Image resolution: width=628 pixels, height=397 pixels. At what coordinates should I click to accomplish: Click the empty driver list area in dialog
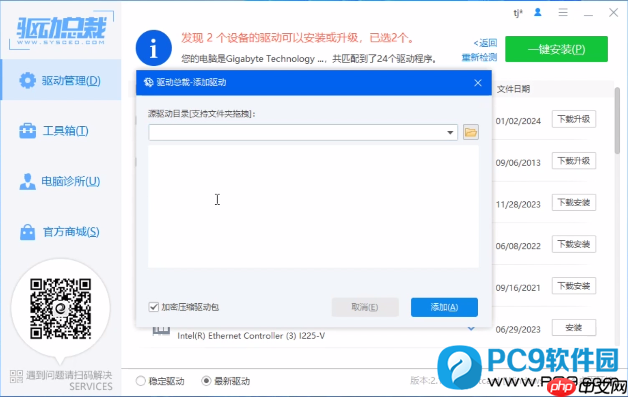click(313, 206)
